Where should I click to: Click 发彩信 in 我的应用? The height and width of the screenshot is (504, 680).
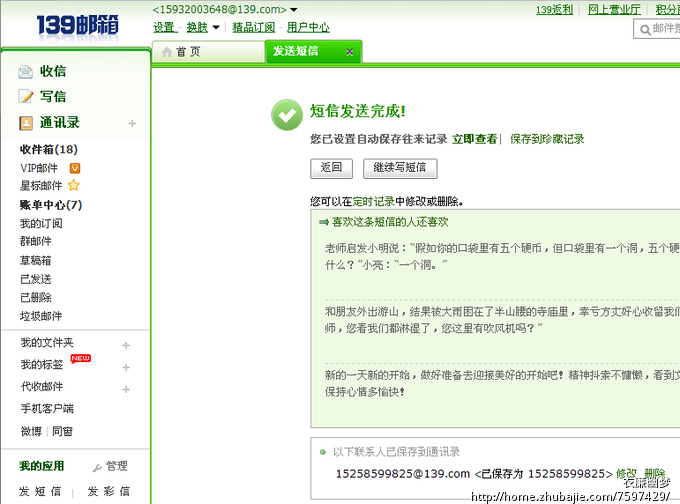[x=109, y=491]
